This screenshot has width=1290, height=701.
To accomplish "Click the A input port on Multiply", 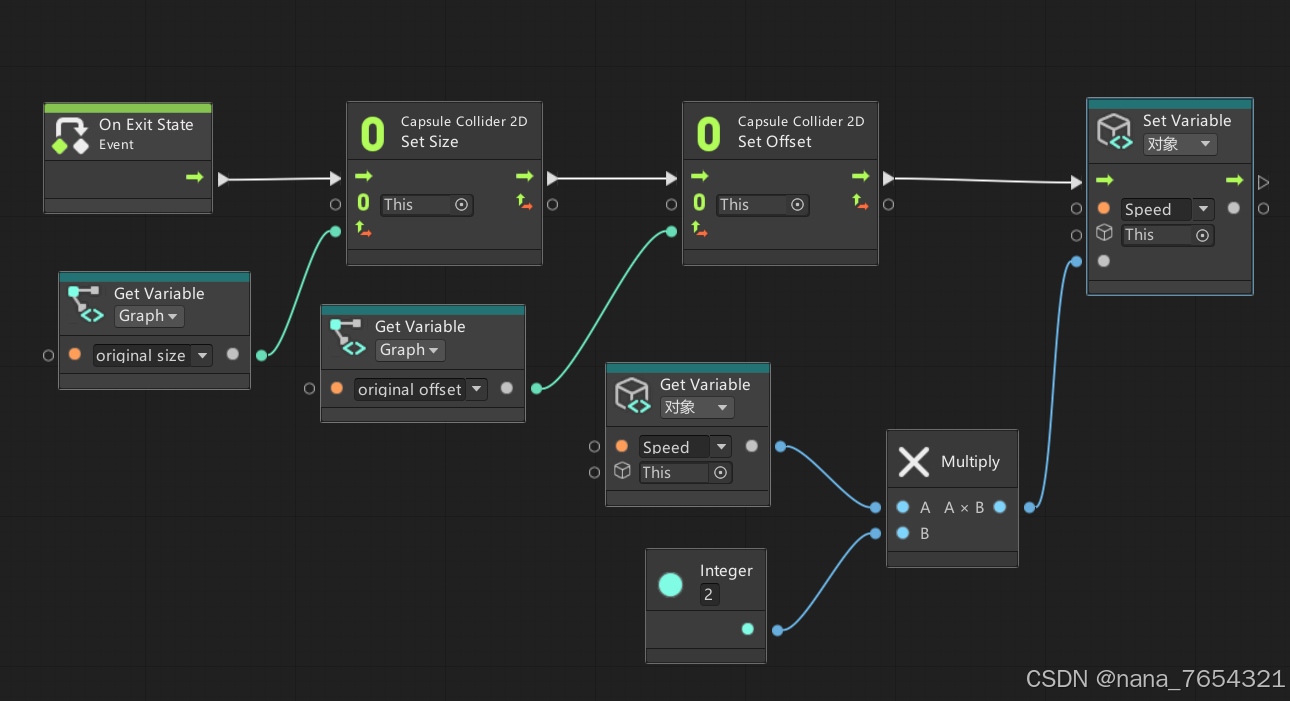I will point(903,507).
